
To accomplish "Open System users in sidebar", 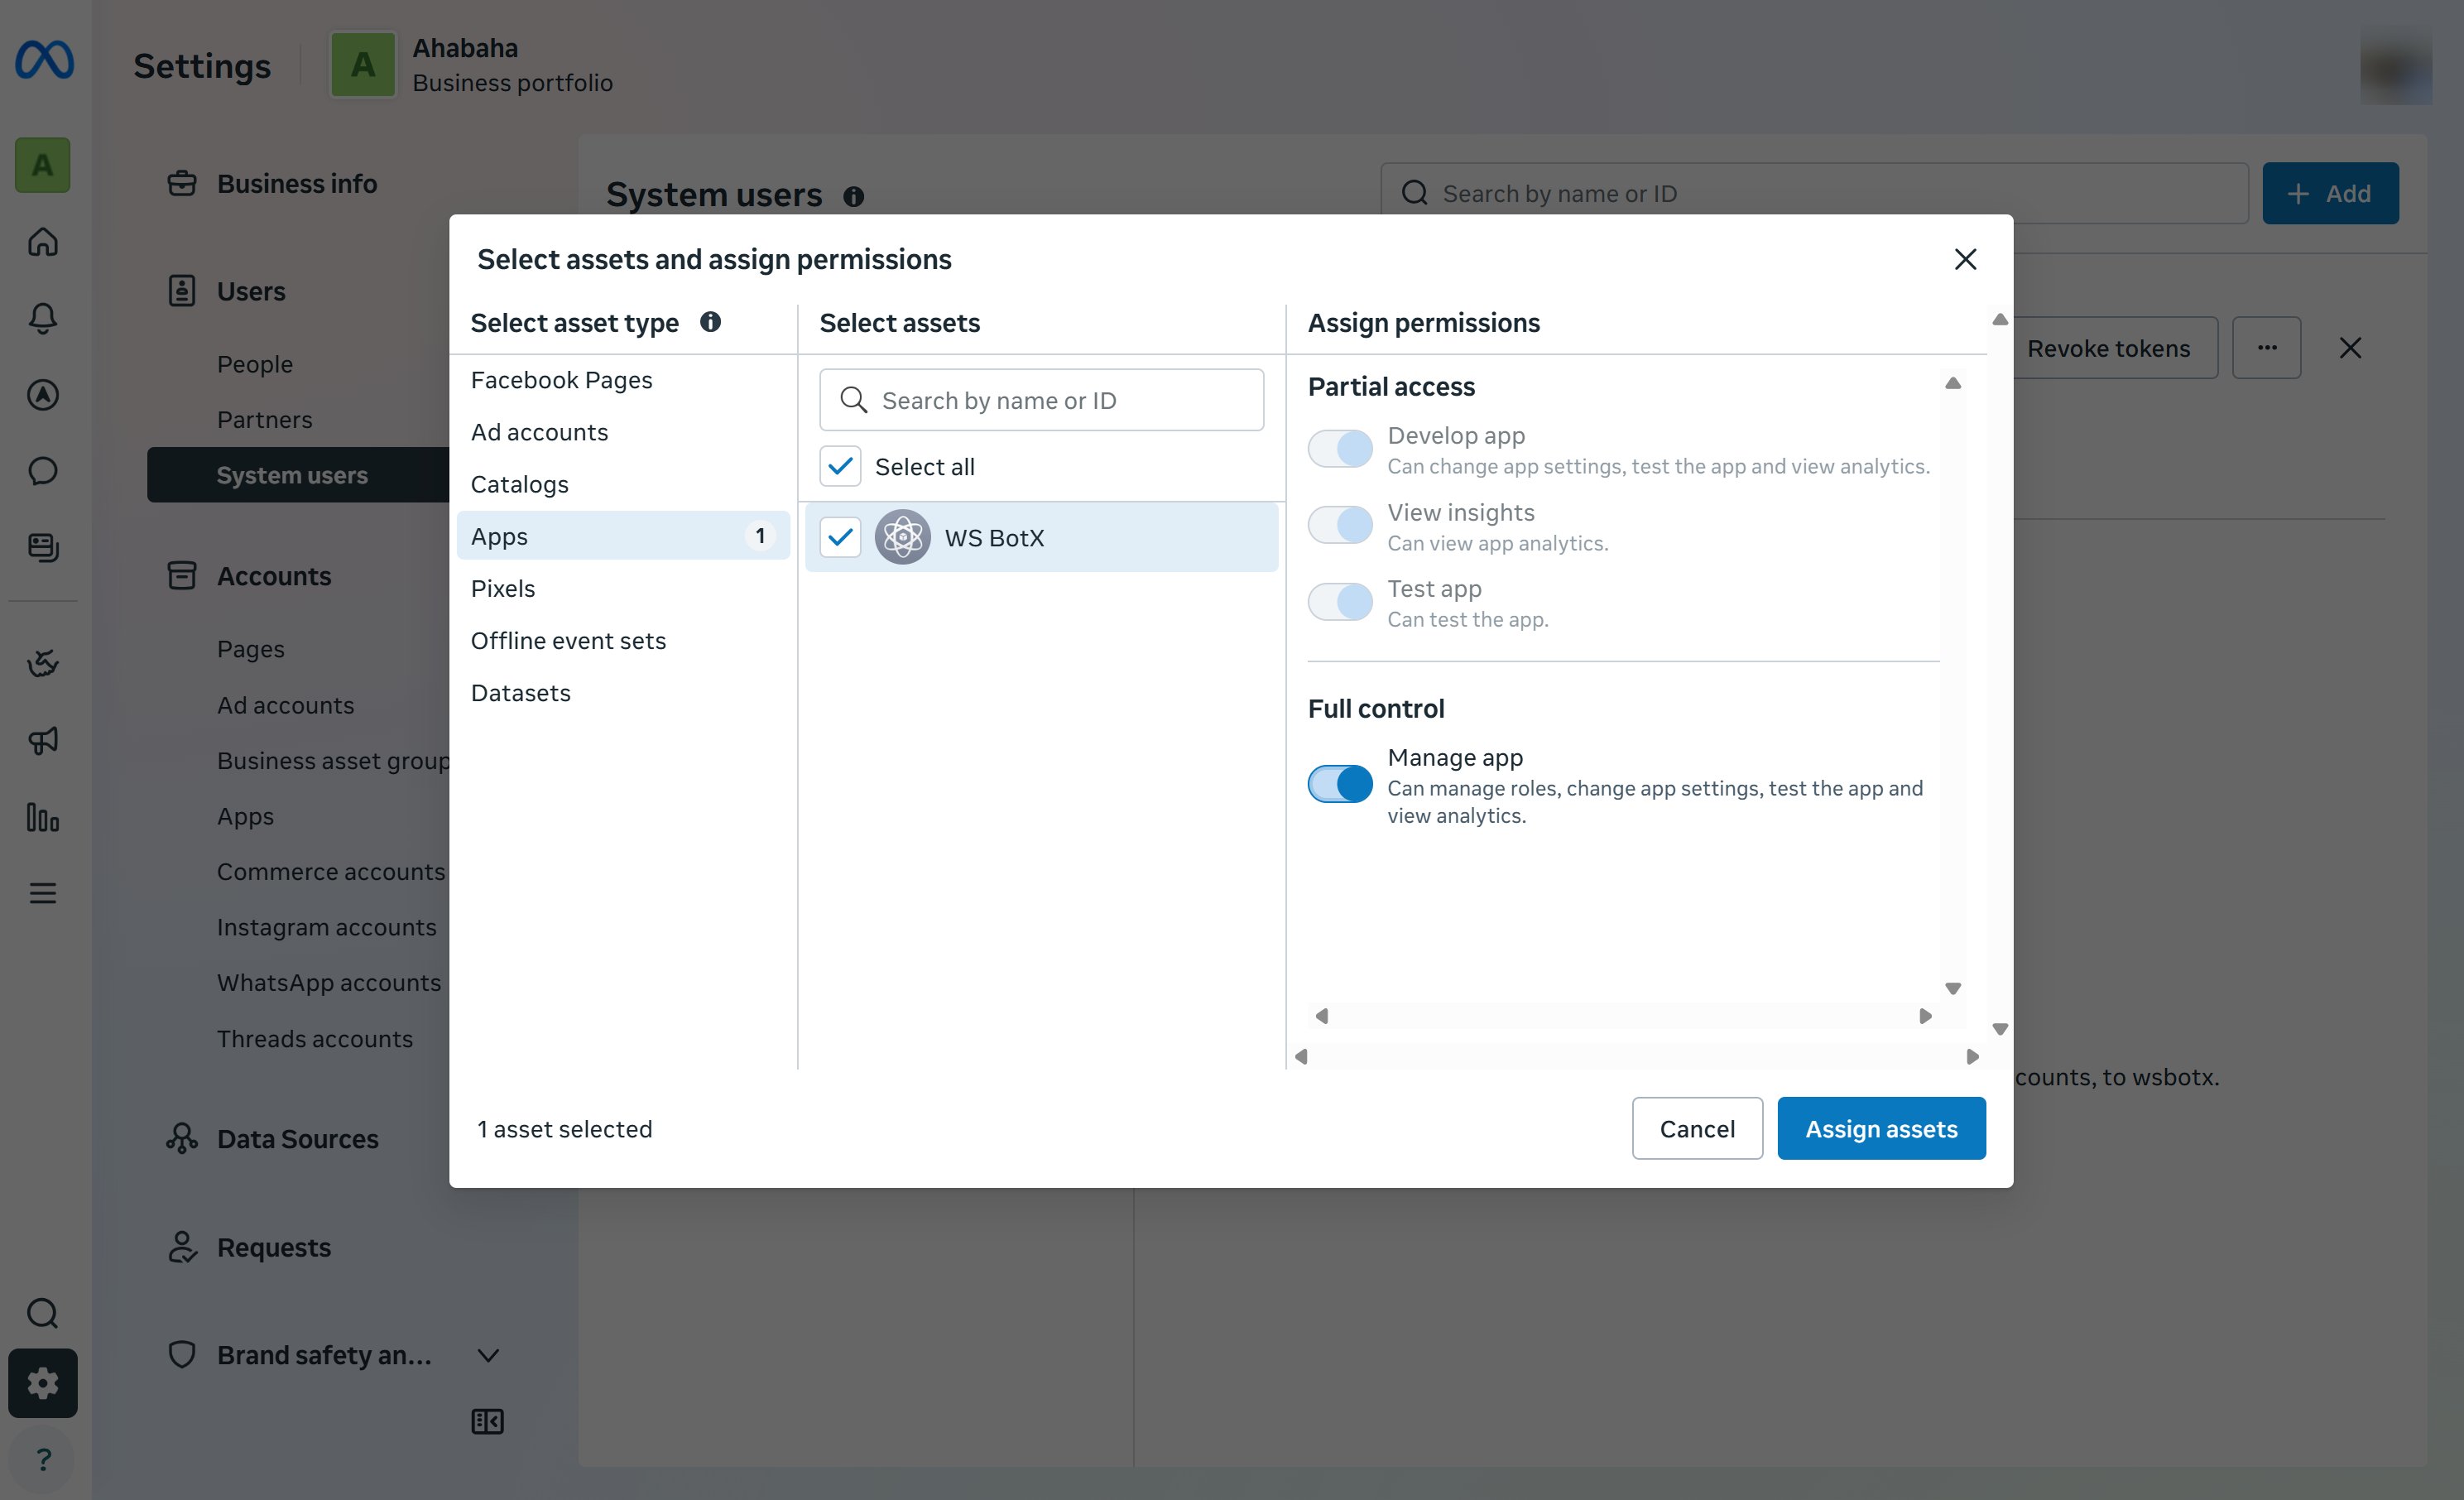I will 298,475.
